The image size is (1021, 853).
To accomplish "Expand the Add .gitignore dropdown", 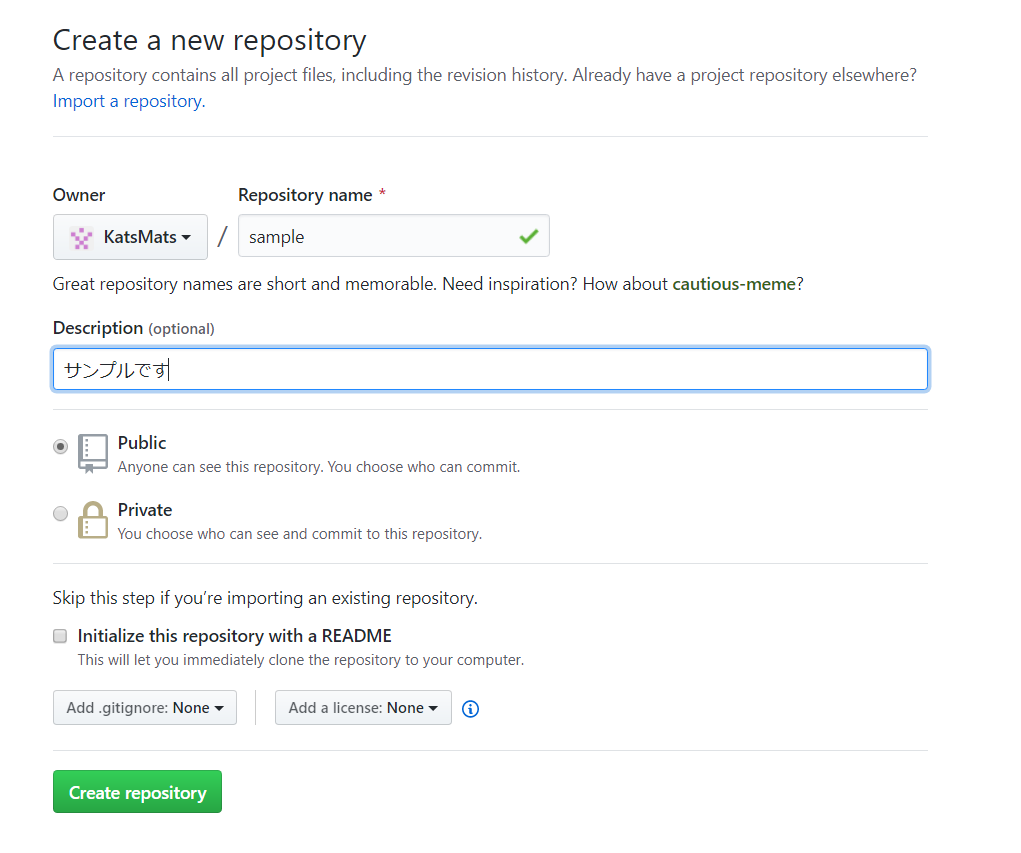I will point(145,708).
